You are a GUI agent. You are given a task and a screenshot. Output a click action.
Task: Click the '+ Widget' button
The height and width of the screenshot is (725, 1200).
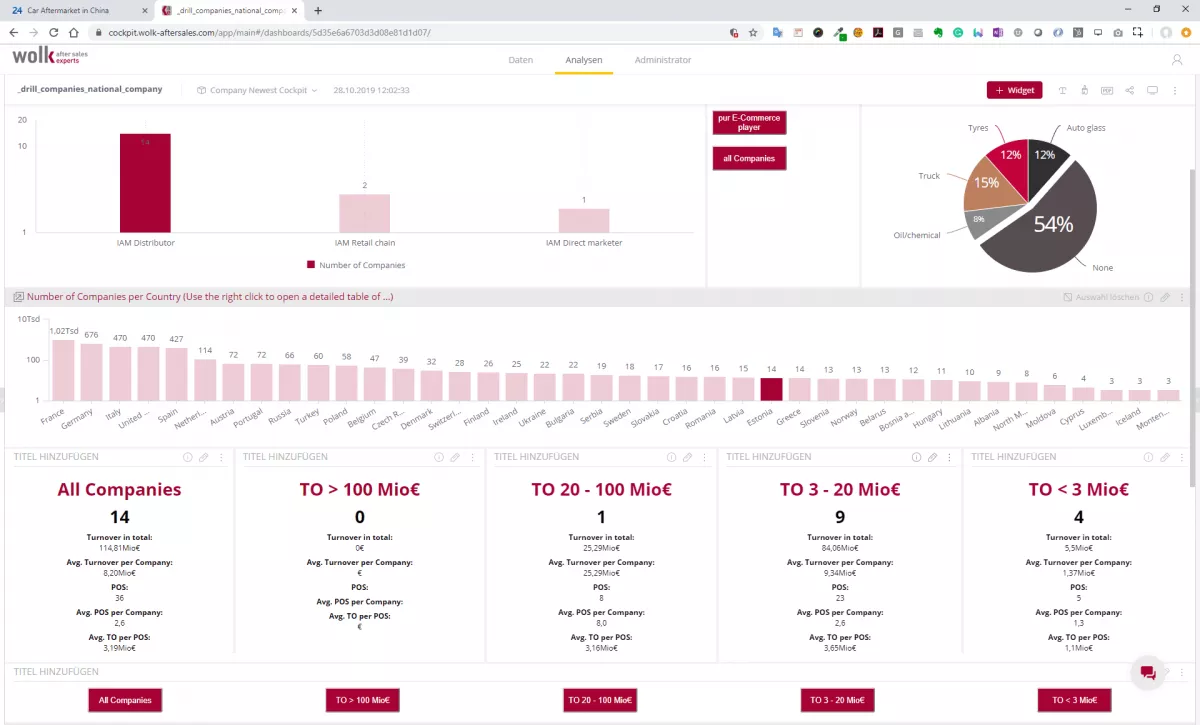[1014, 90]
